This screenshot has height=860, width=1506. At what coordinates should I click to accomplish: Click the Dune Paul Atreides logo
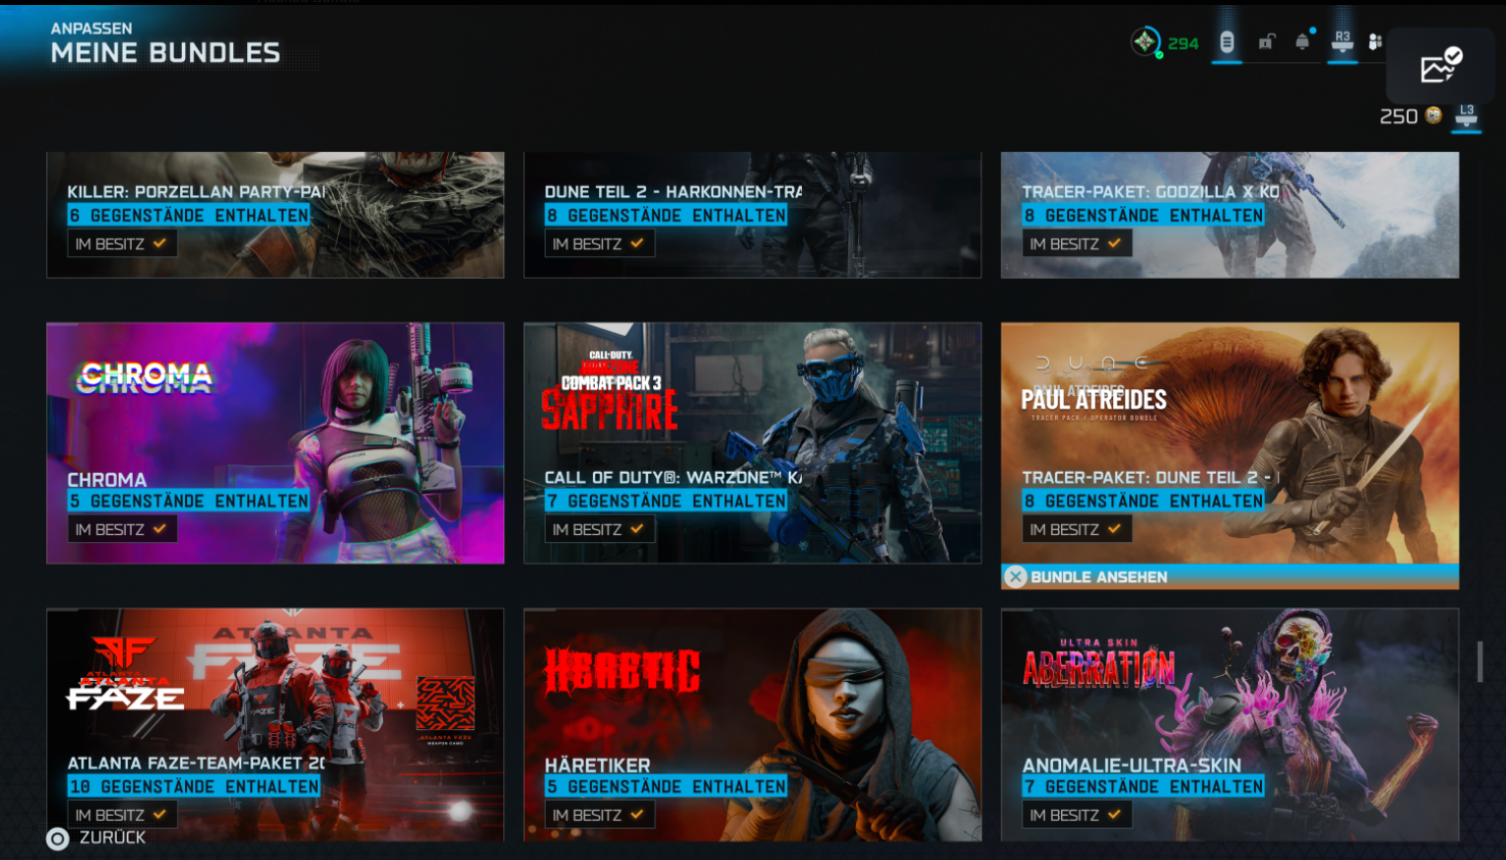[1094, 390]
